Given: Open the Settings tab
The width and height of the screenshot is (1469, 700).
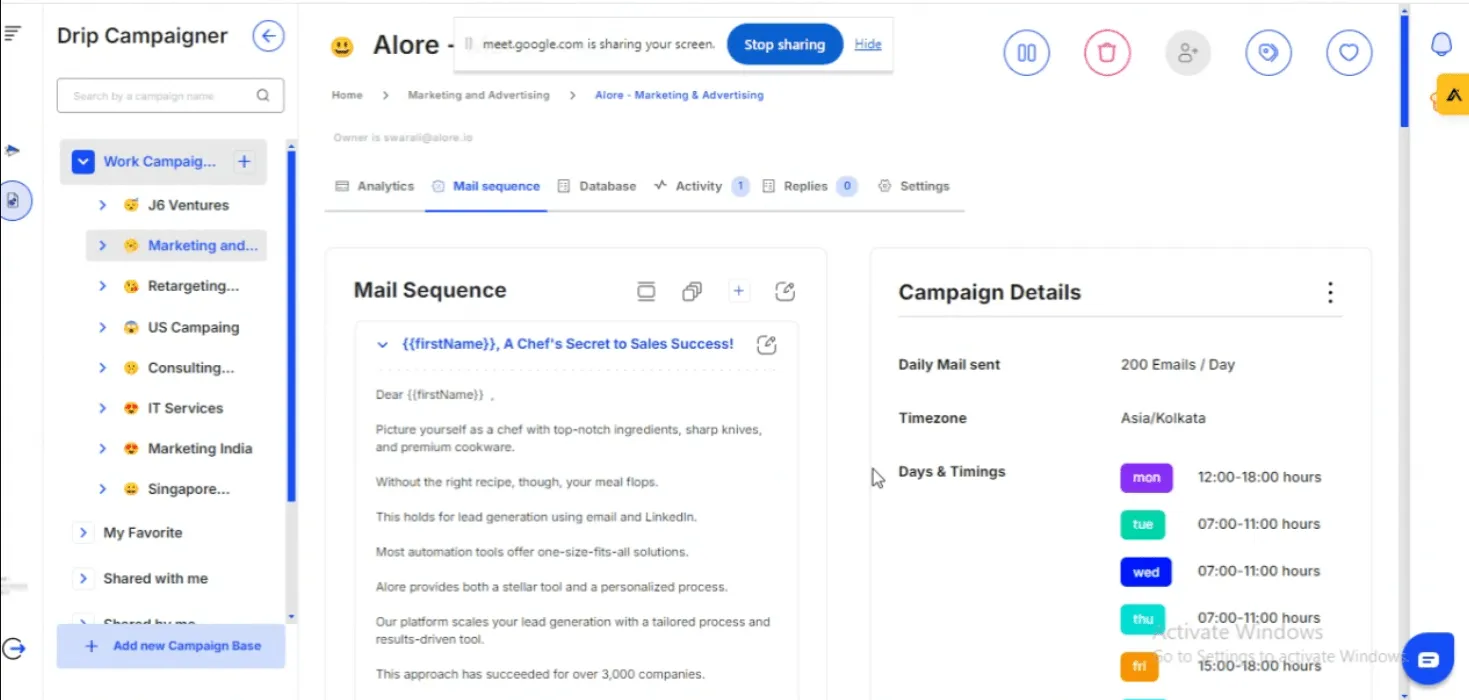Looking at the screenshot, I should coord(914,186).
